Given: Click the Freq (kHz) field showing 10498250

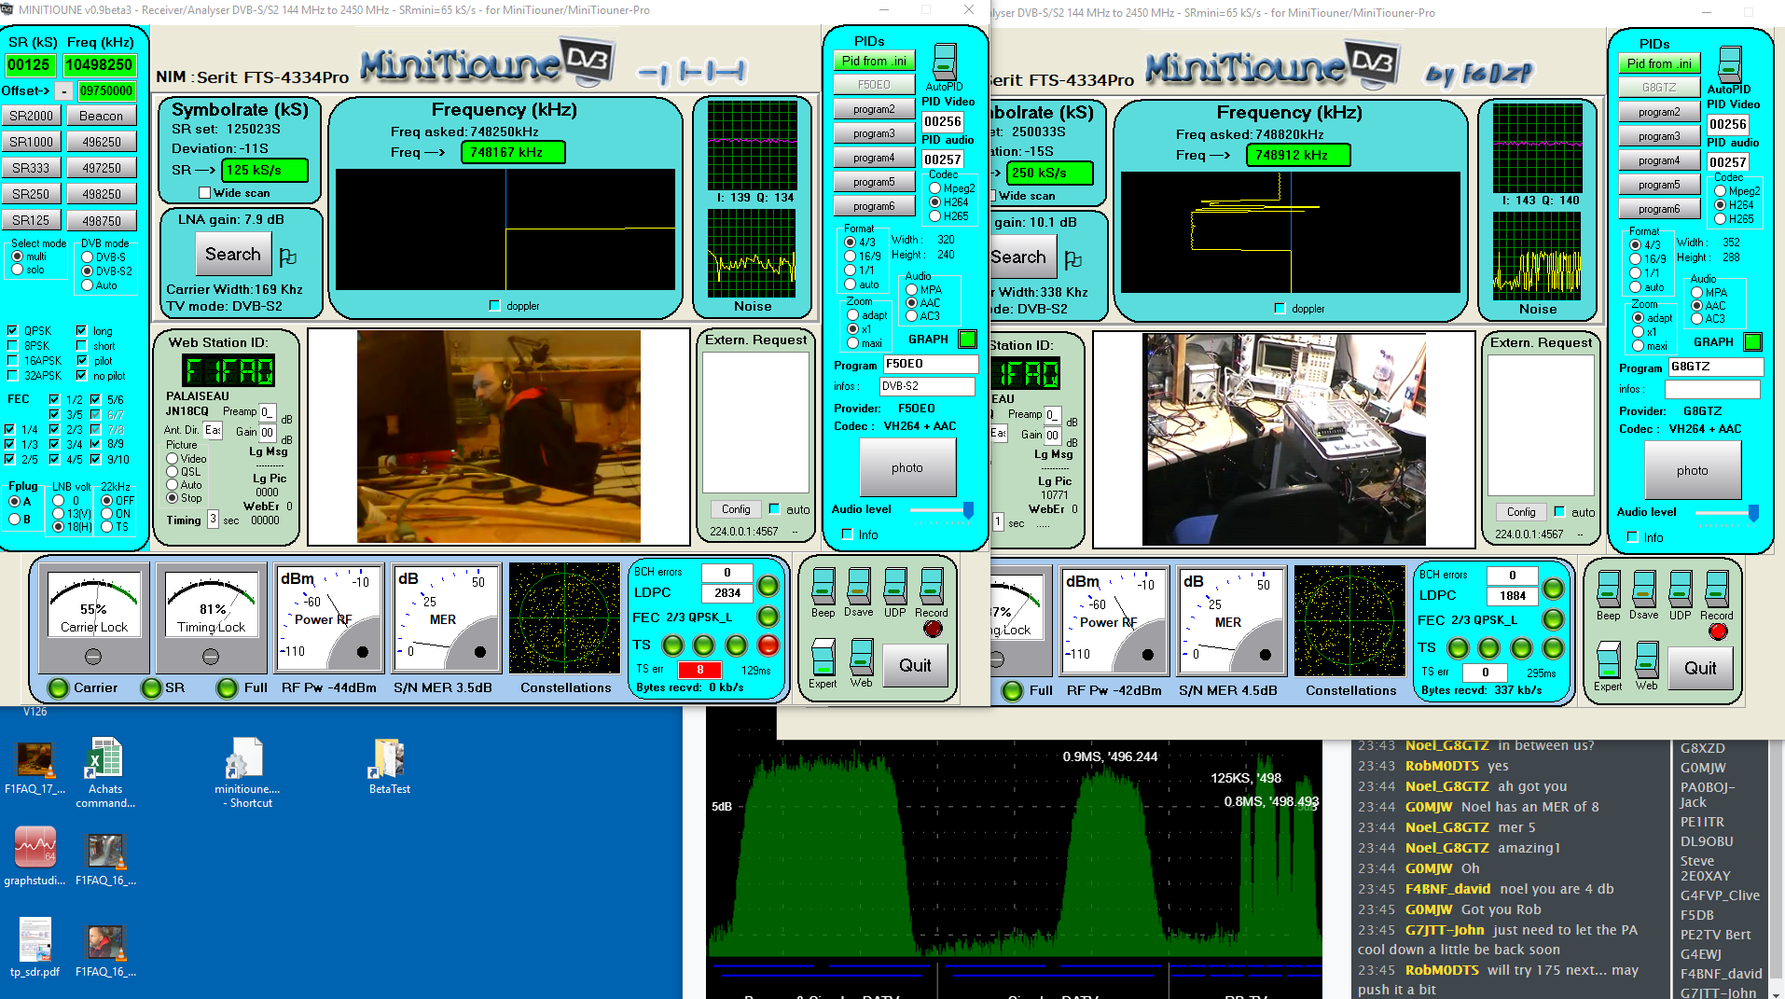Looking at the screenshot, I should click(99, 65).
